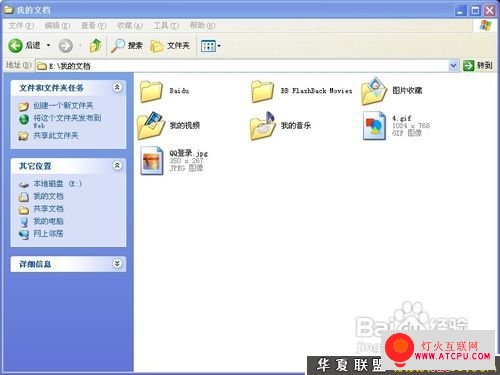Select the Baidu folder icon
The width and height of the screenshot is (500, 375).
coord(151,91)
